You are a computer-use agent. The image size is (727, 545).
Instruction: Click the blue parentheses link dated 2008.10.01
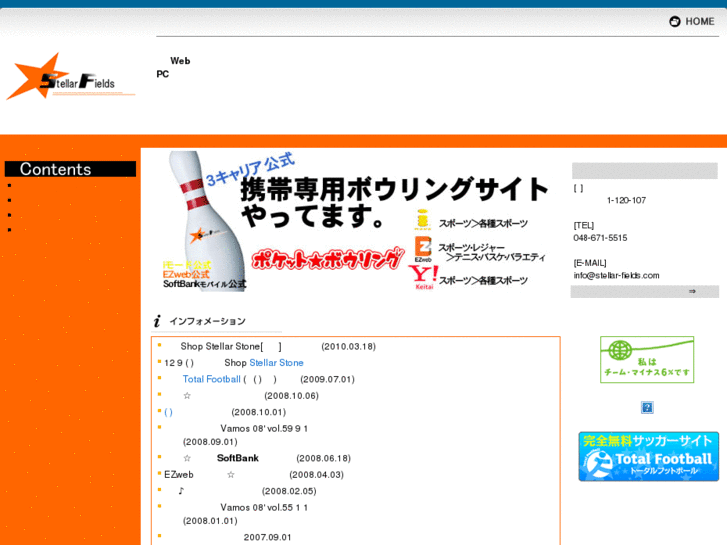click(168, 412)
